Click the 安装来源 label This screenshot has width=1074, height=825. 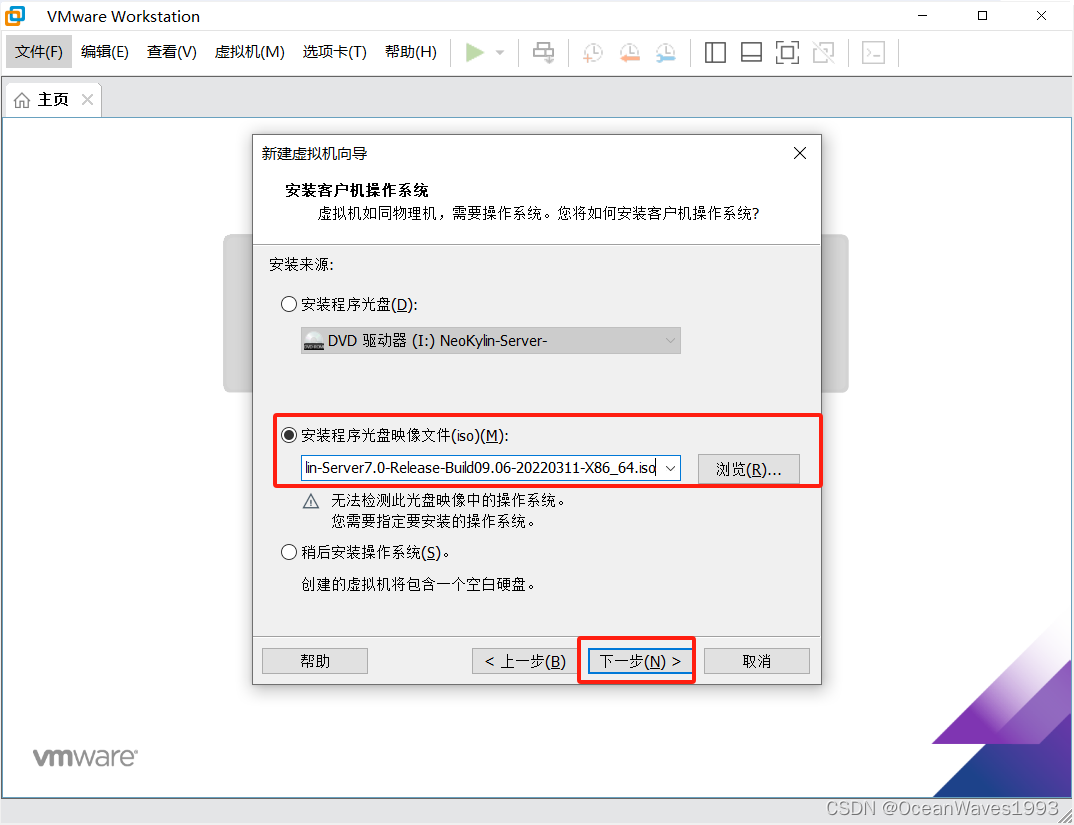tap(301, 264)
